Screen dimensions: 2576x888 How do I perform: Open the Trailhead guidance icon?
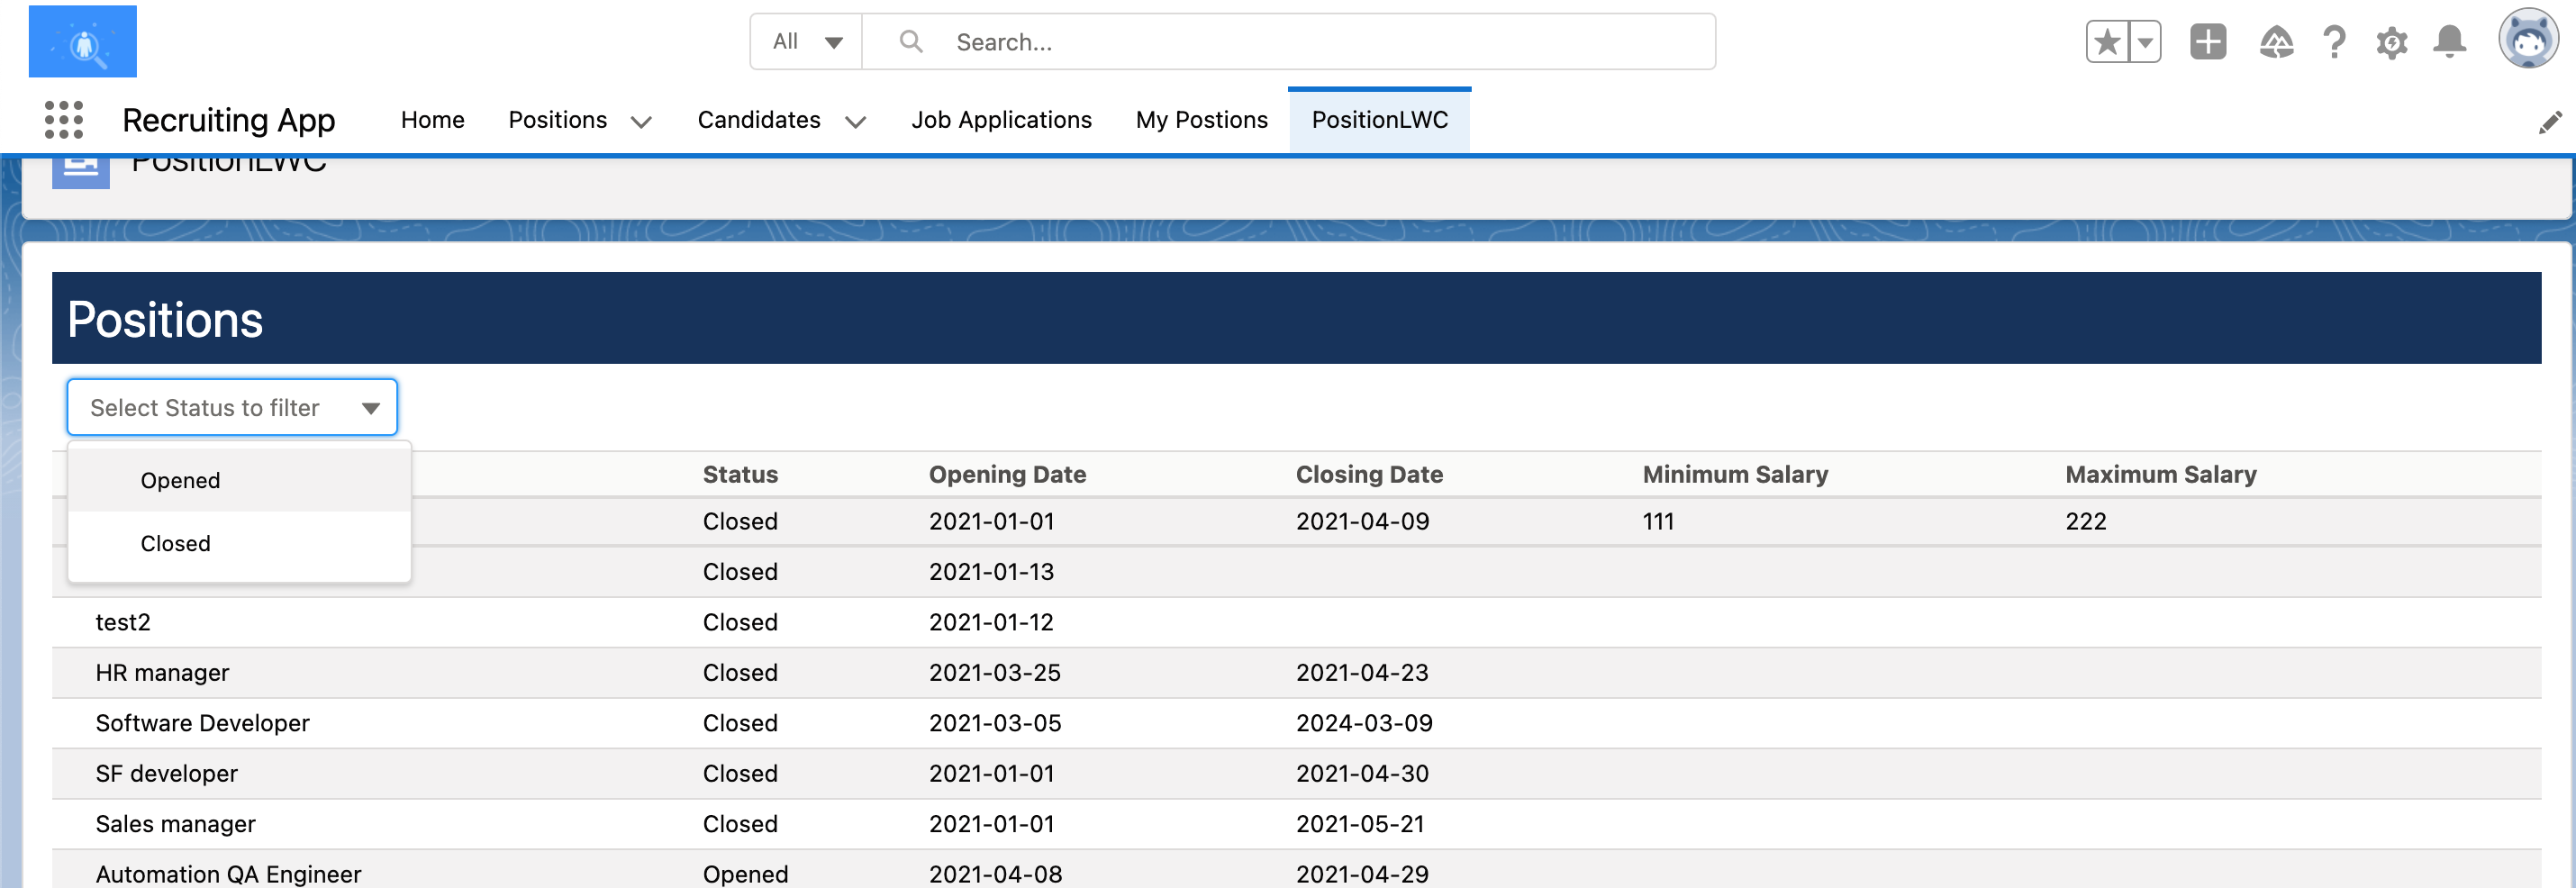pyautogui.click(x=2276, y=42)
